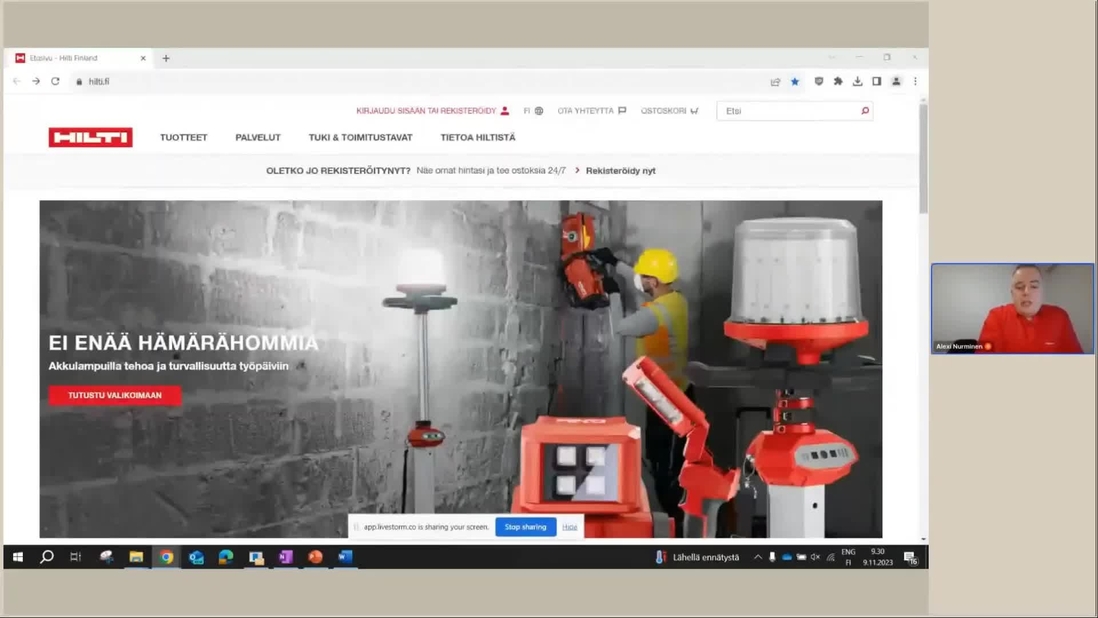Bookmark page with the star icon
This screenshot has height=618, width=1098.
click(x=795, y=82)
